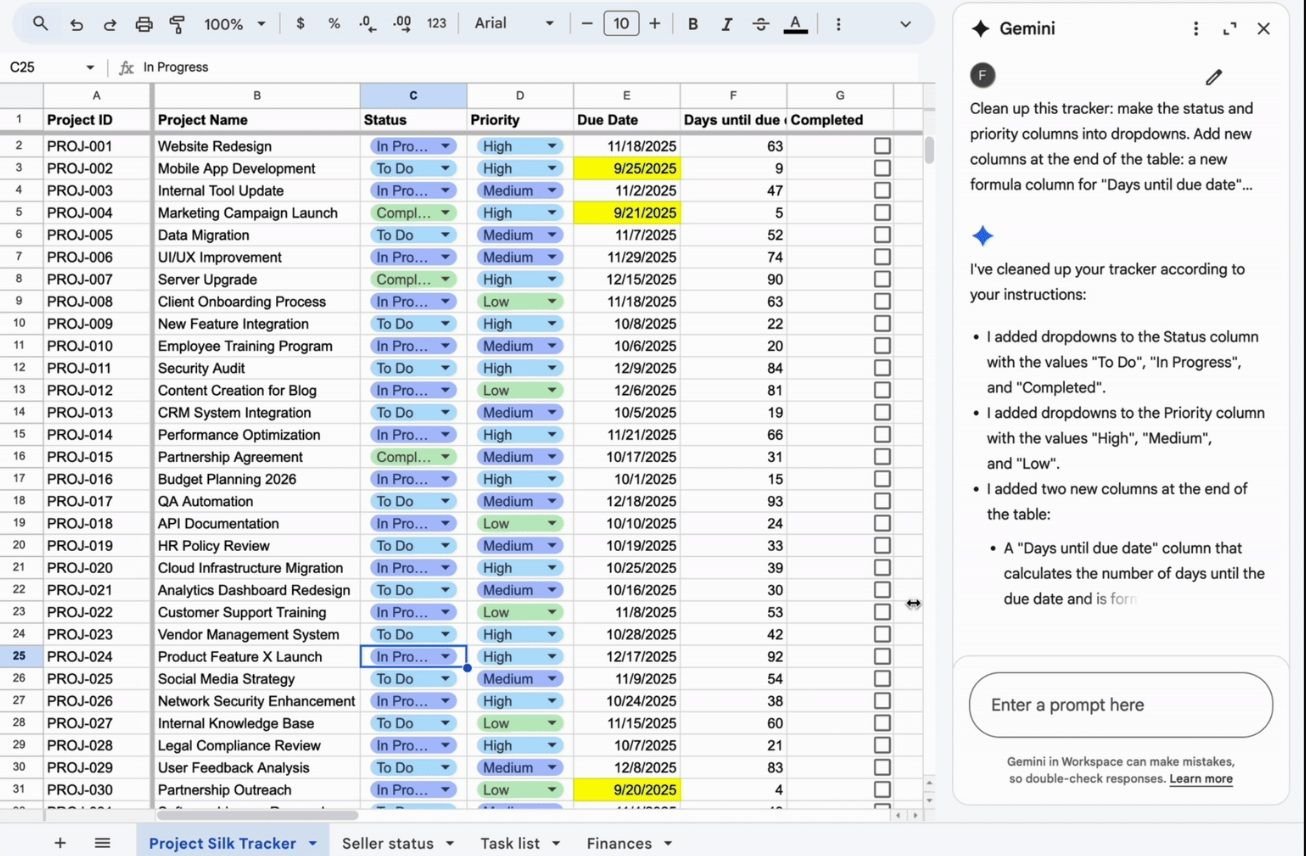
Task: Toggle bold text formatting
Action: click(x=692, y=23)
